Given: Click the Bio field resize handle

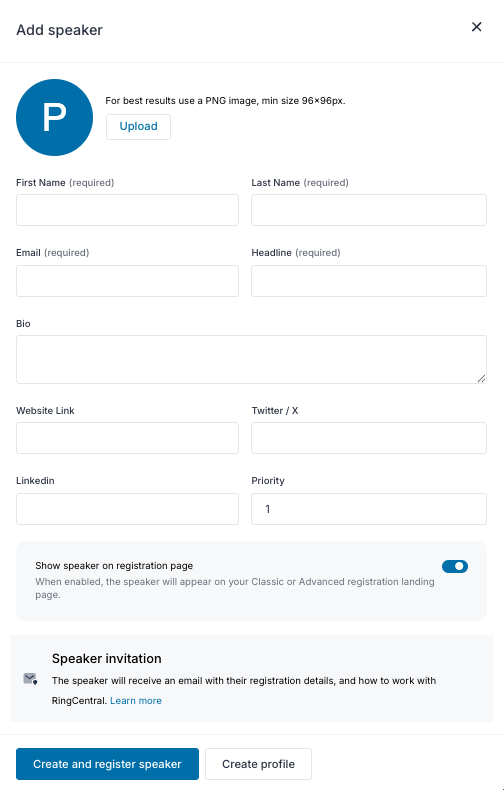Looking at the screenshot, I should [x=481, y=378].
